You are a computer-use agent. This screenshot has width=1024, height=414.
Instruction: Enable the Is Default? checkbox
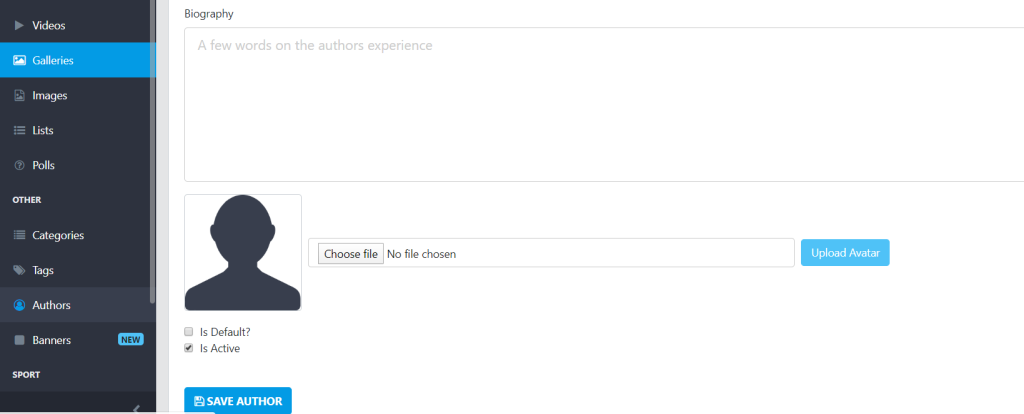189,331
